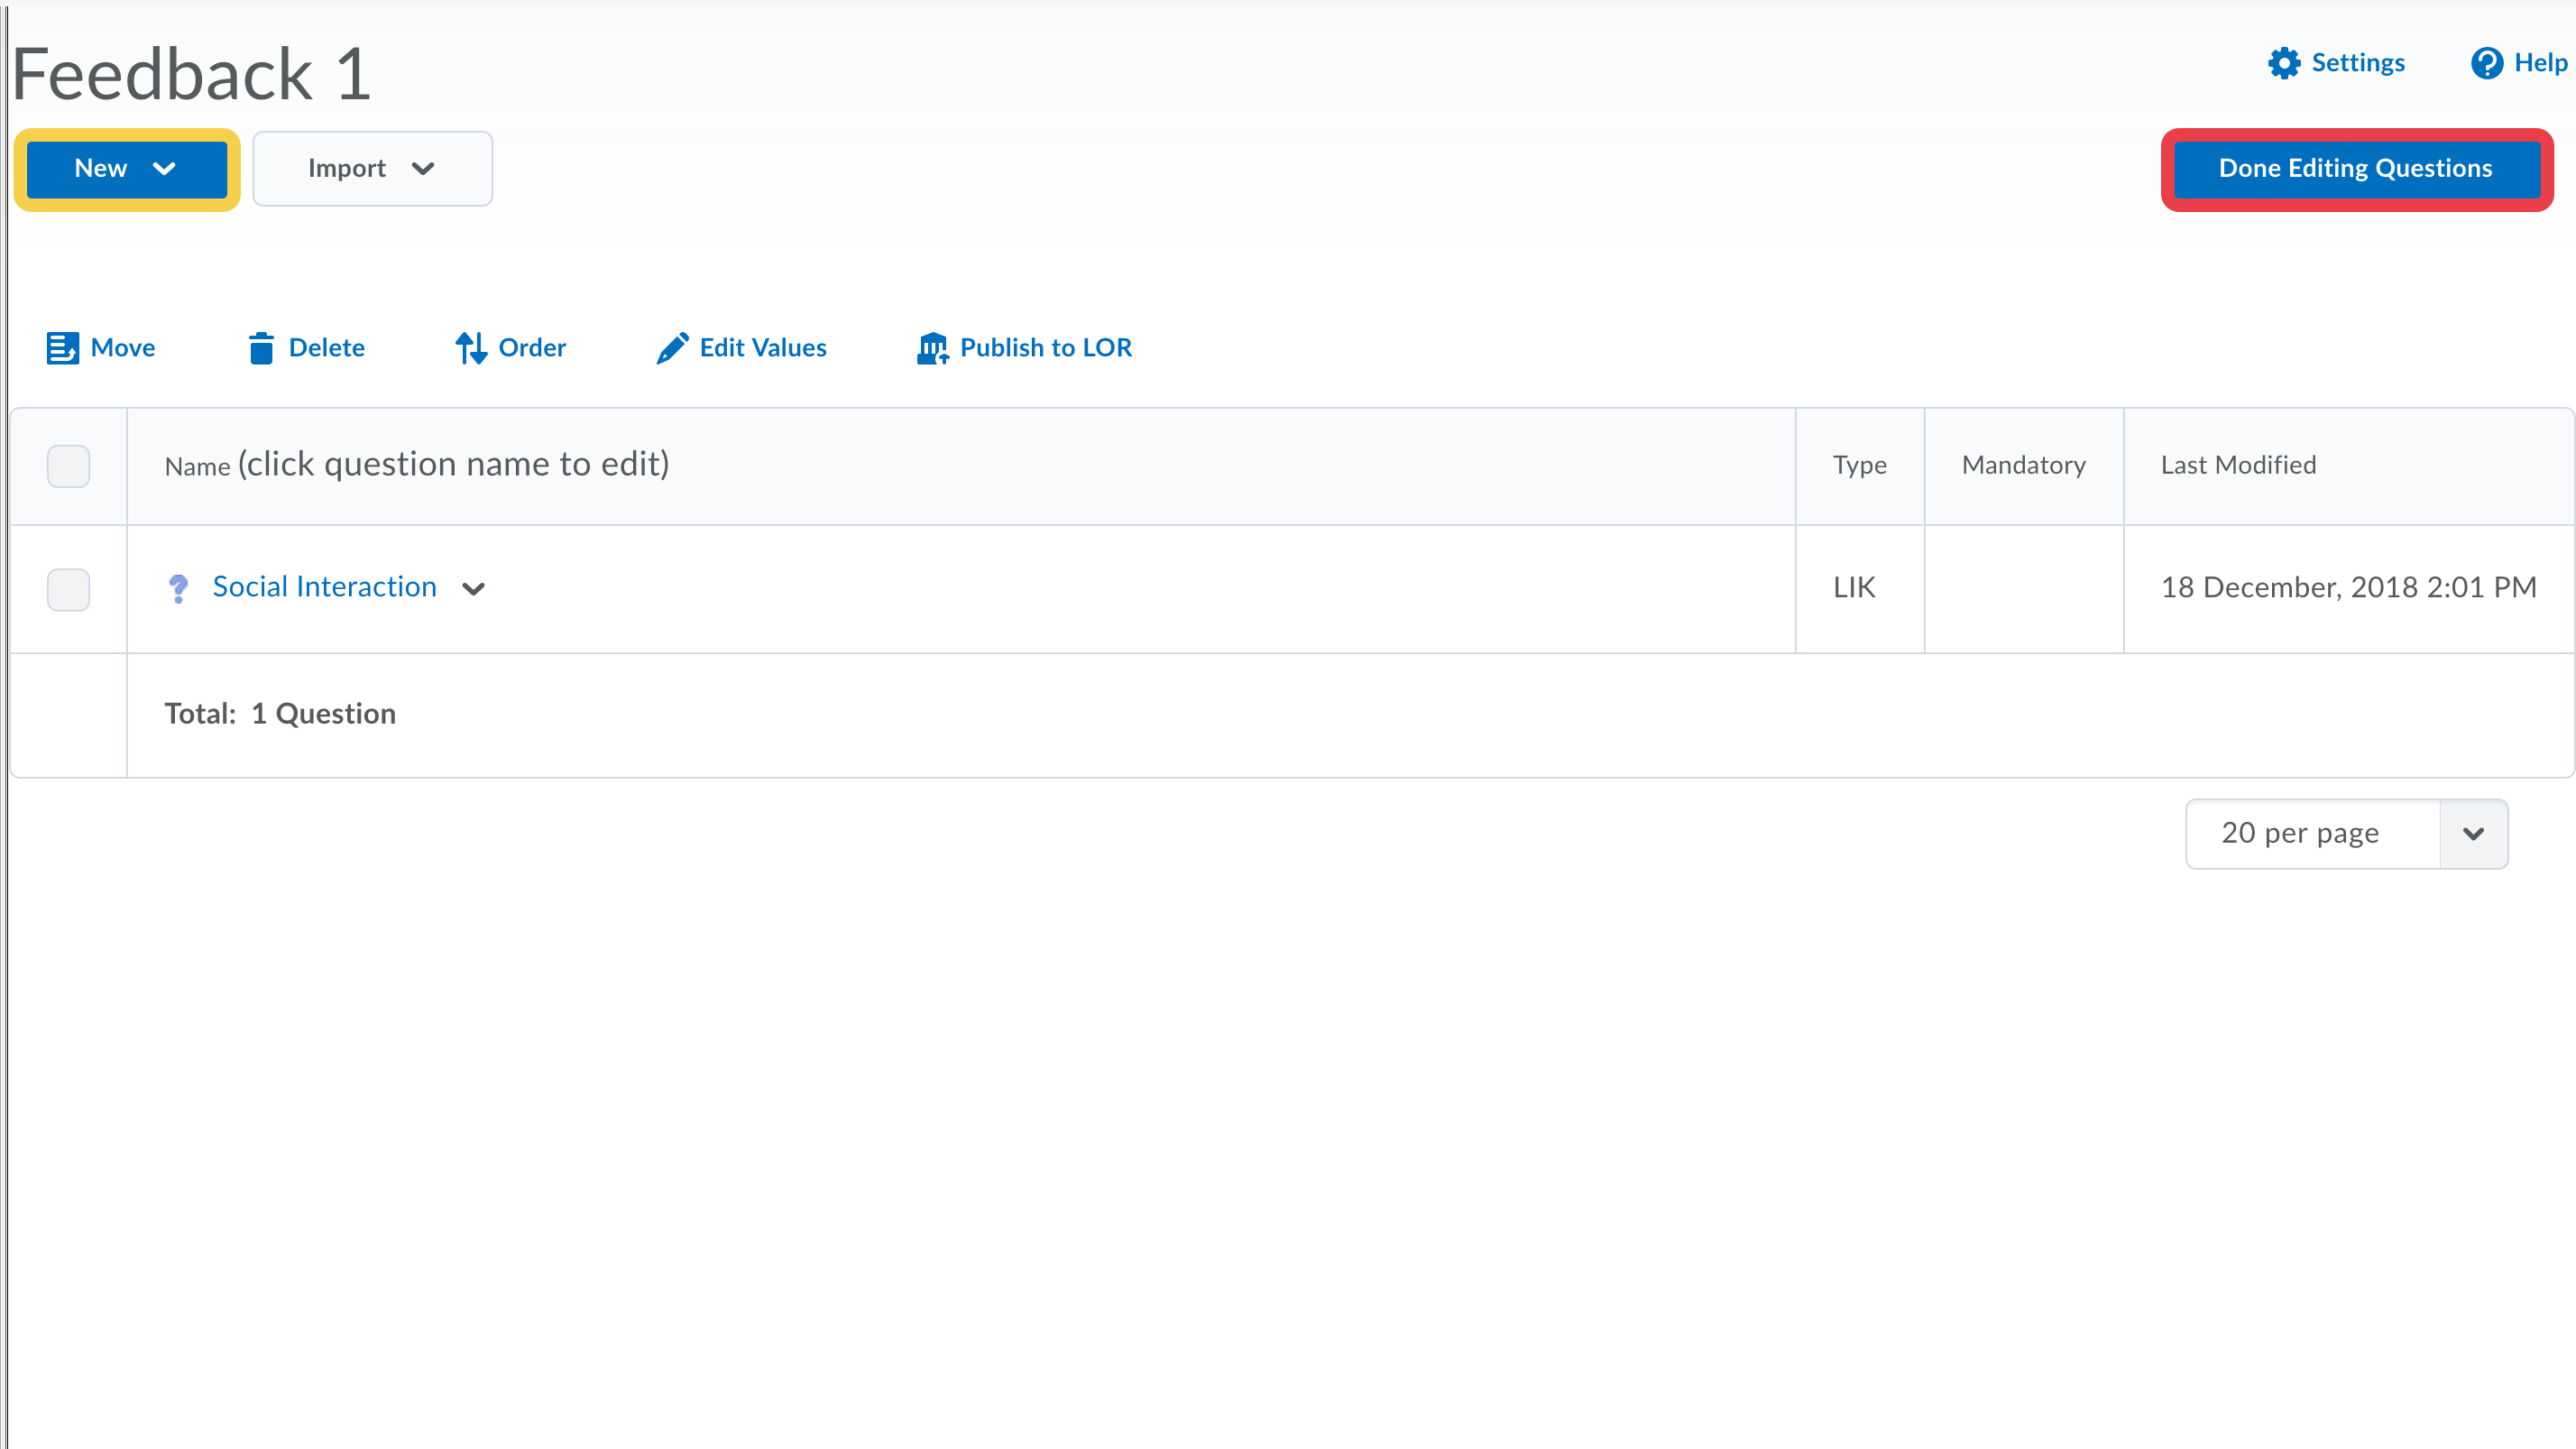
Task: Click the Help question mark icon
Action: pos(2486,63)
